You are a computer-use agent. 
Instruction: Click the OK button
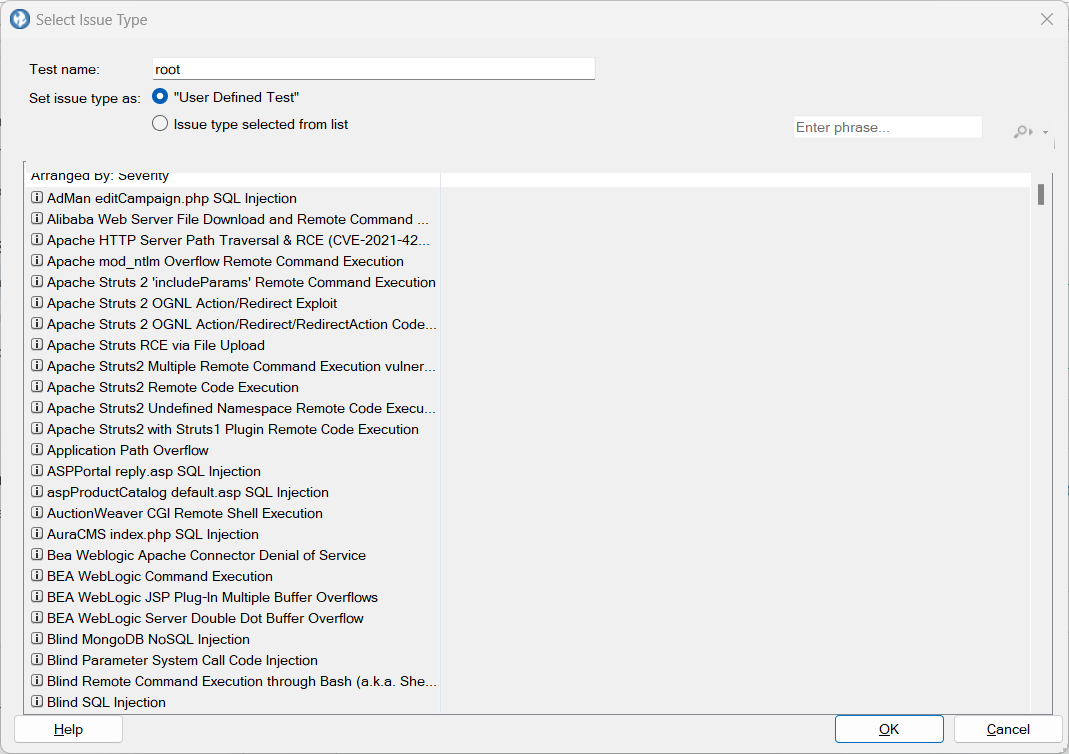pos(888,728)
